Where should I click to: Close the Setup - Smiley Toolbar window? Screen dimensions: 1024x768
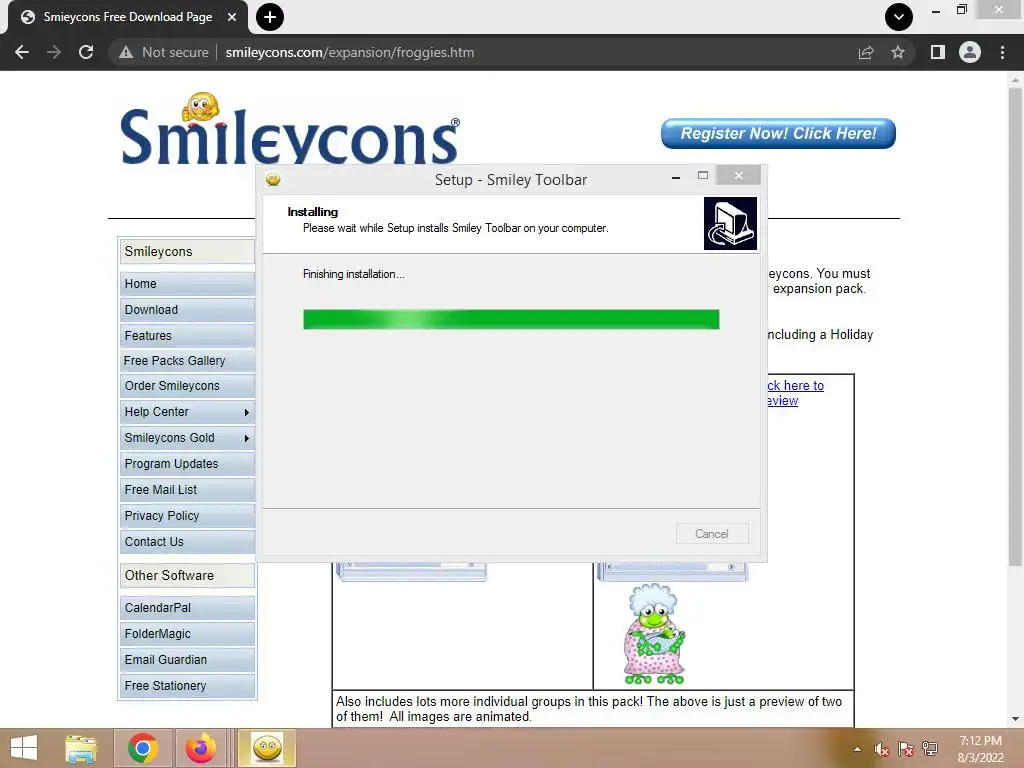pos(739,175)
